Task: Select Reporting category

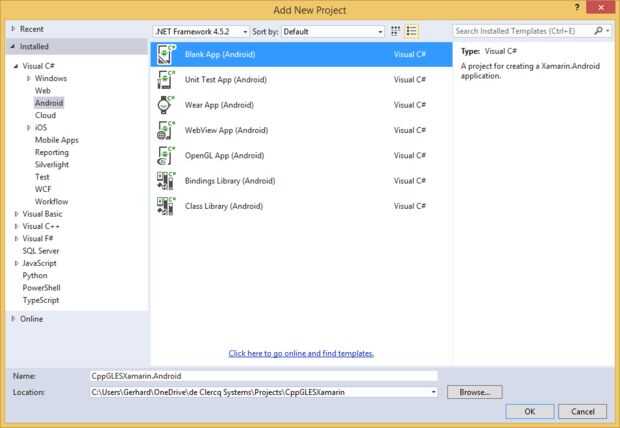Action: point(52,152)
